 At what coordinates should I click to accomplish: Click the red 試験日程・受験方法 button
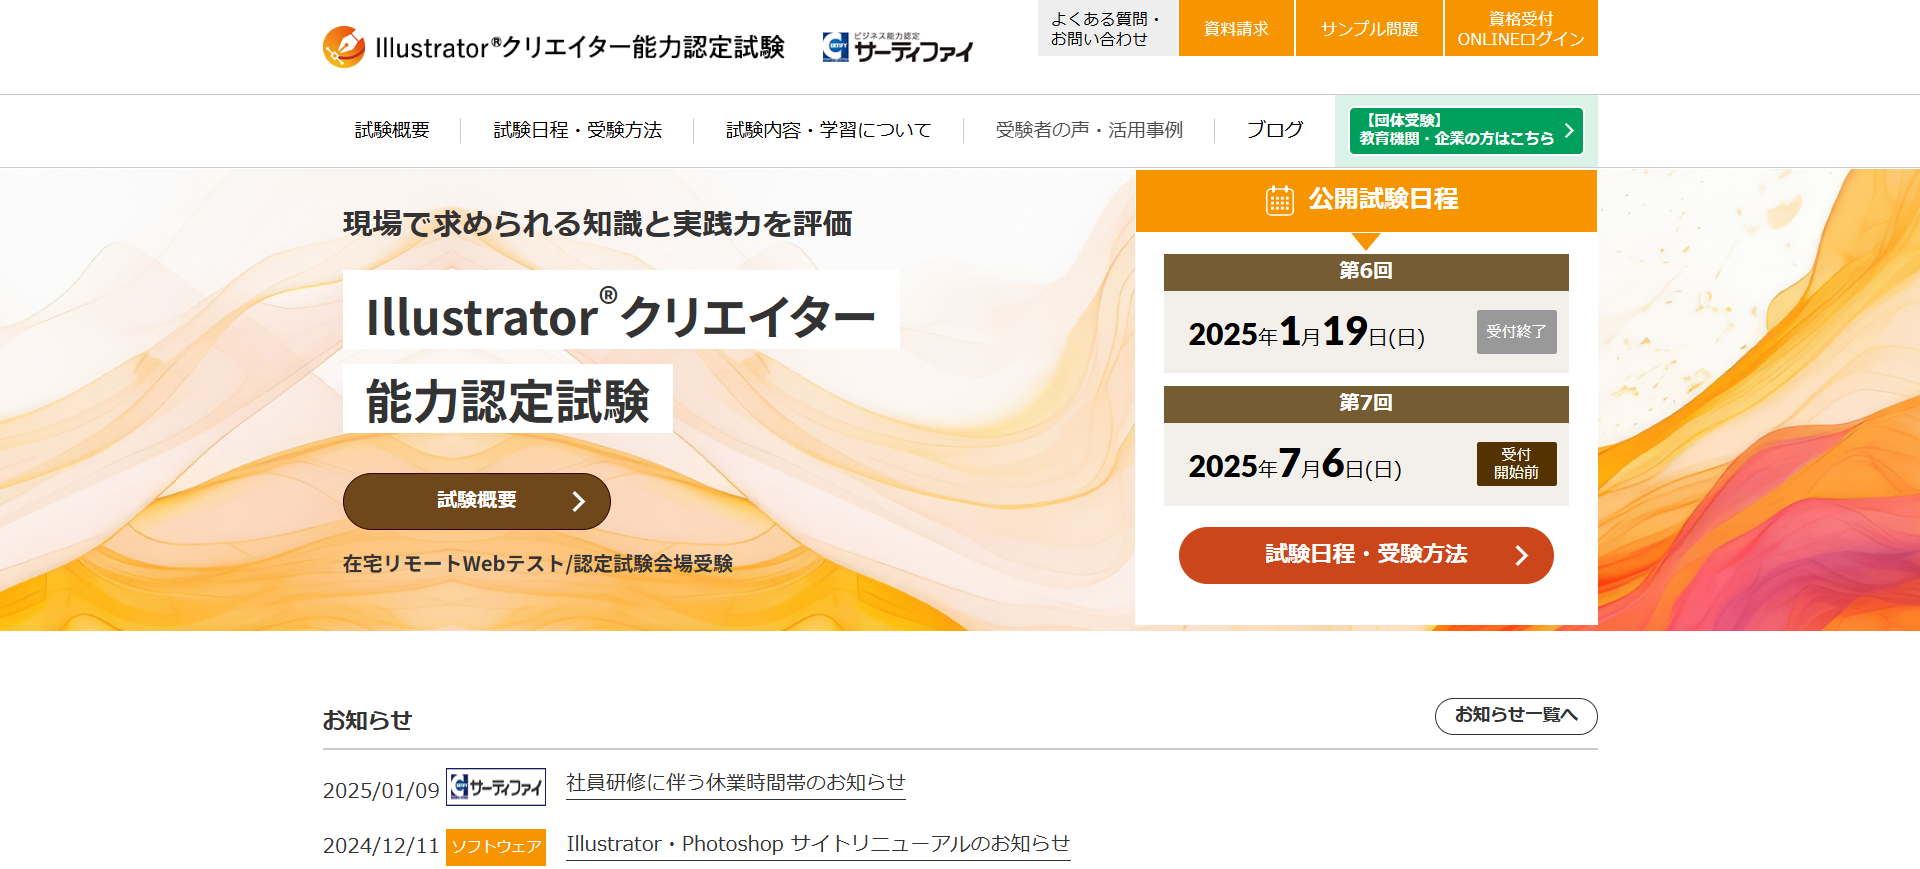[1366, 555]
